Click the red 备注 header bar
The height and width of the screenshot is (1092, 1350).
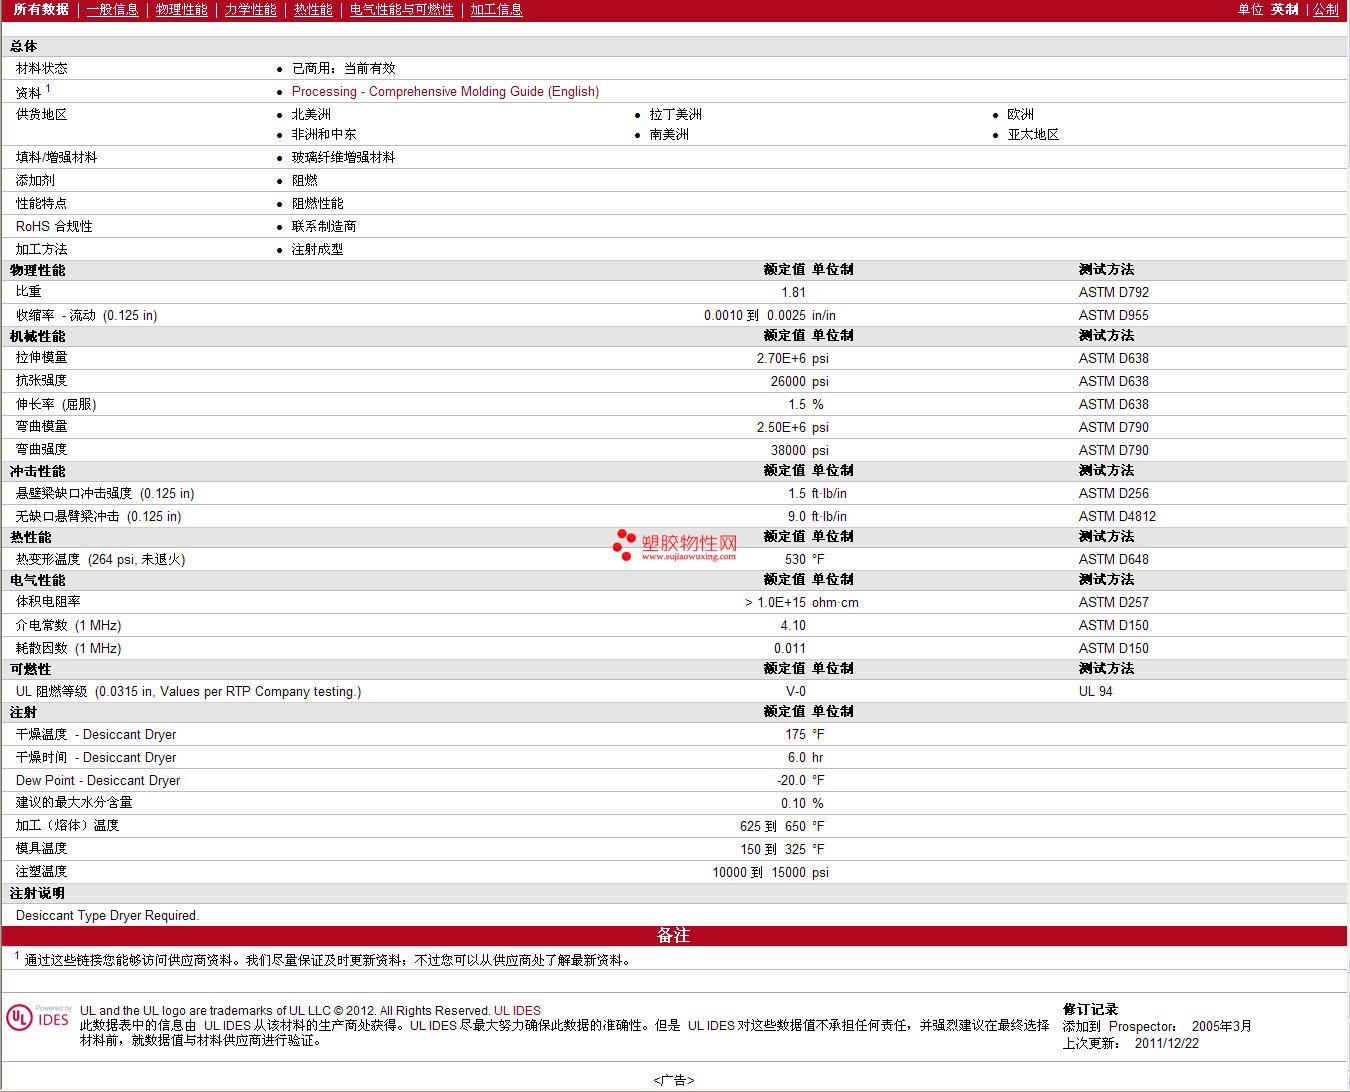674,936
